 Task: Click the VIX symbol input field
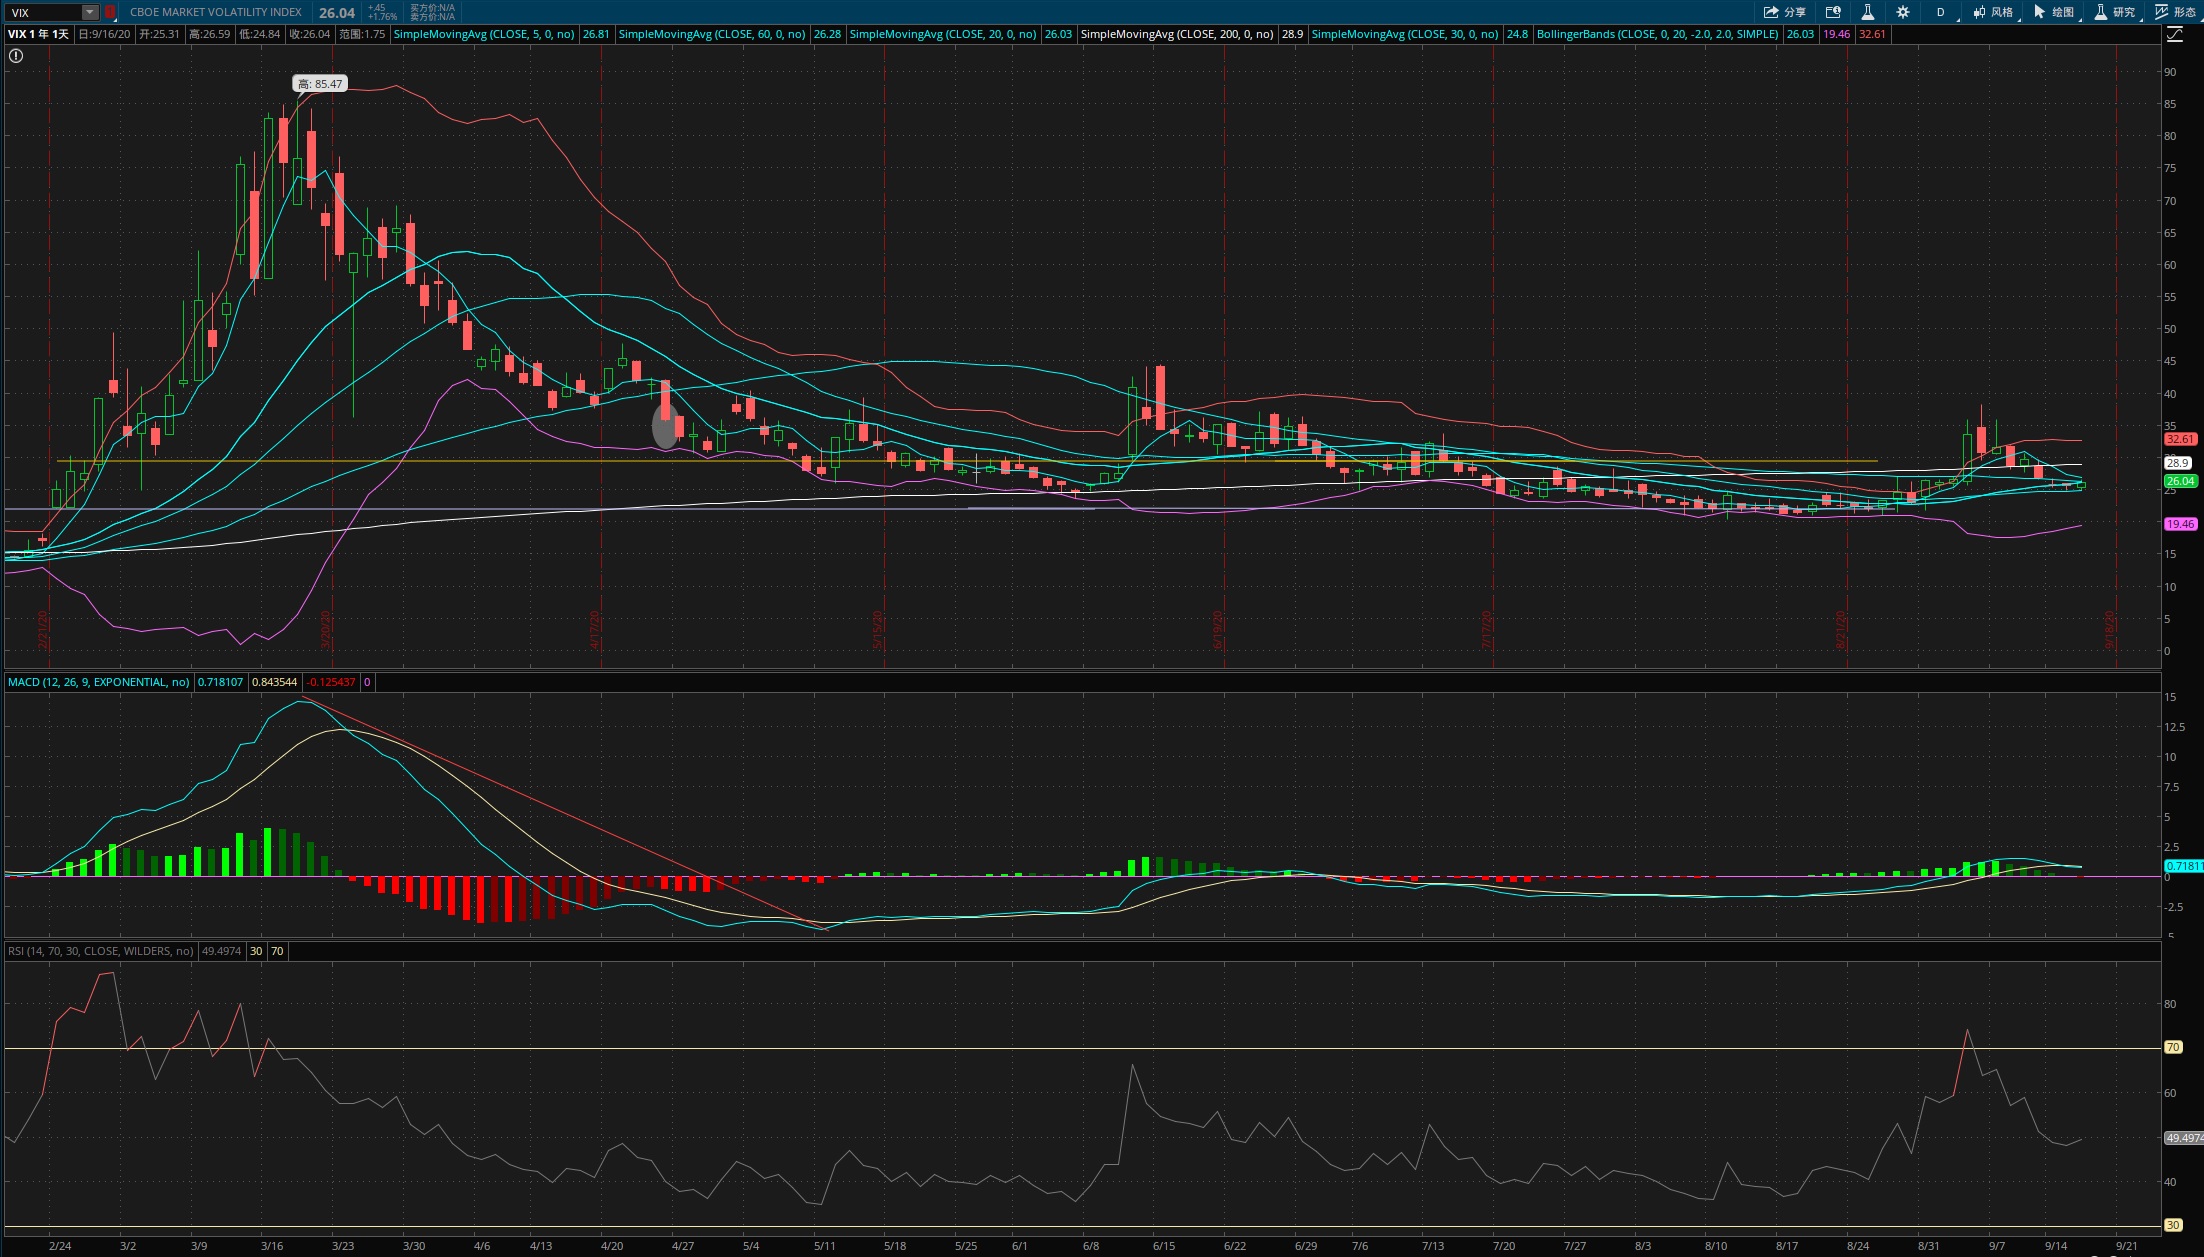pyautogui.click(x=44, y=12)
